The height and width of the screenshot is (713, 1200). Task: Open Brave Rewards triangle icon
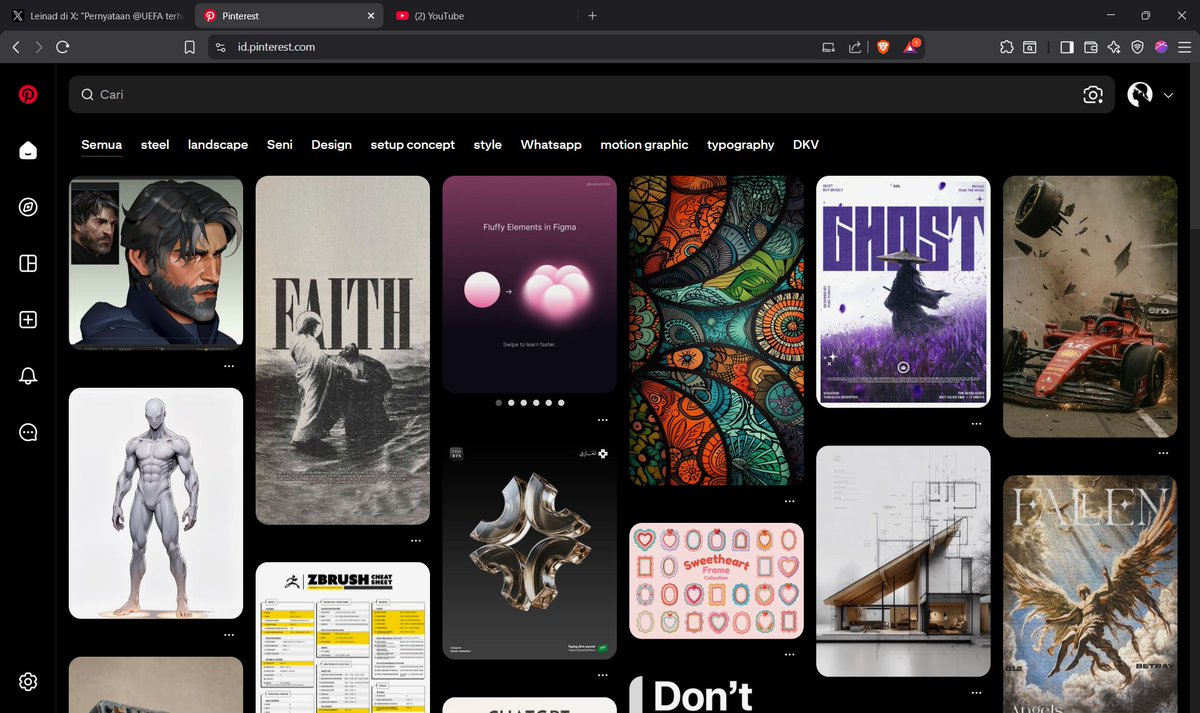(x=911, y=47)
